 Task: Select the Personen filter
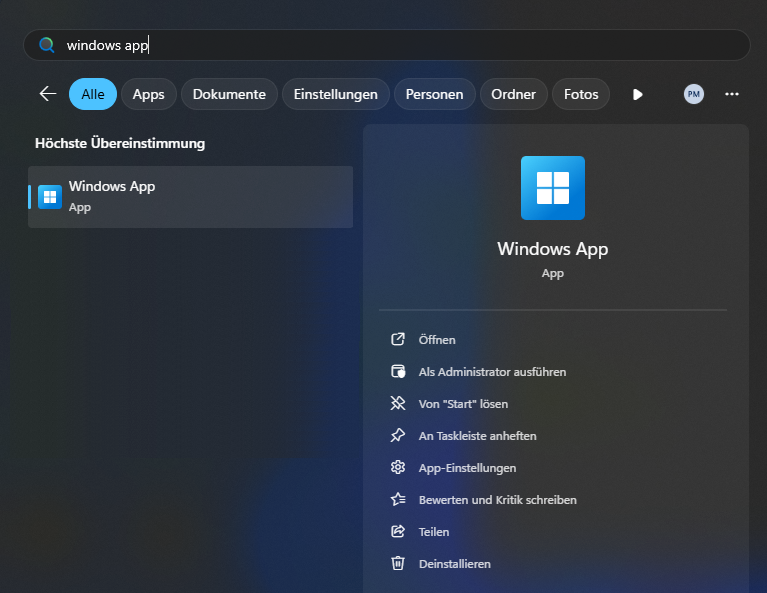click(x=434, y=94)
